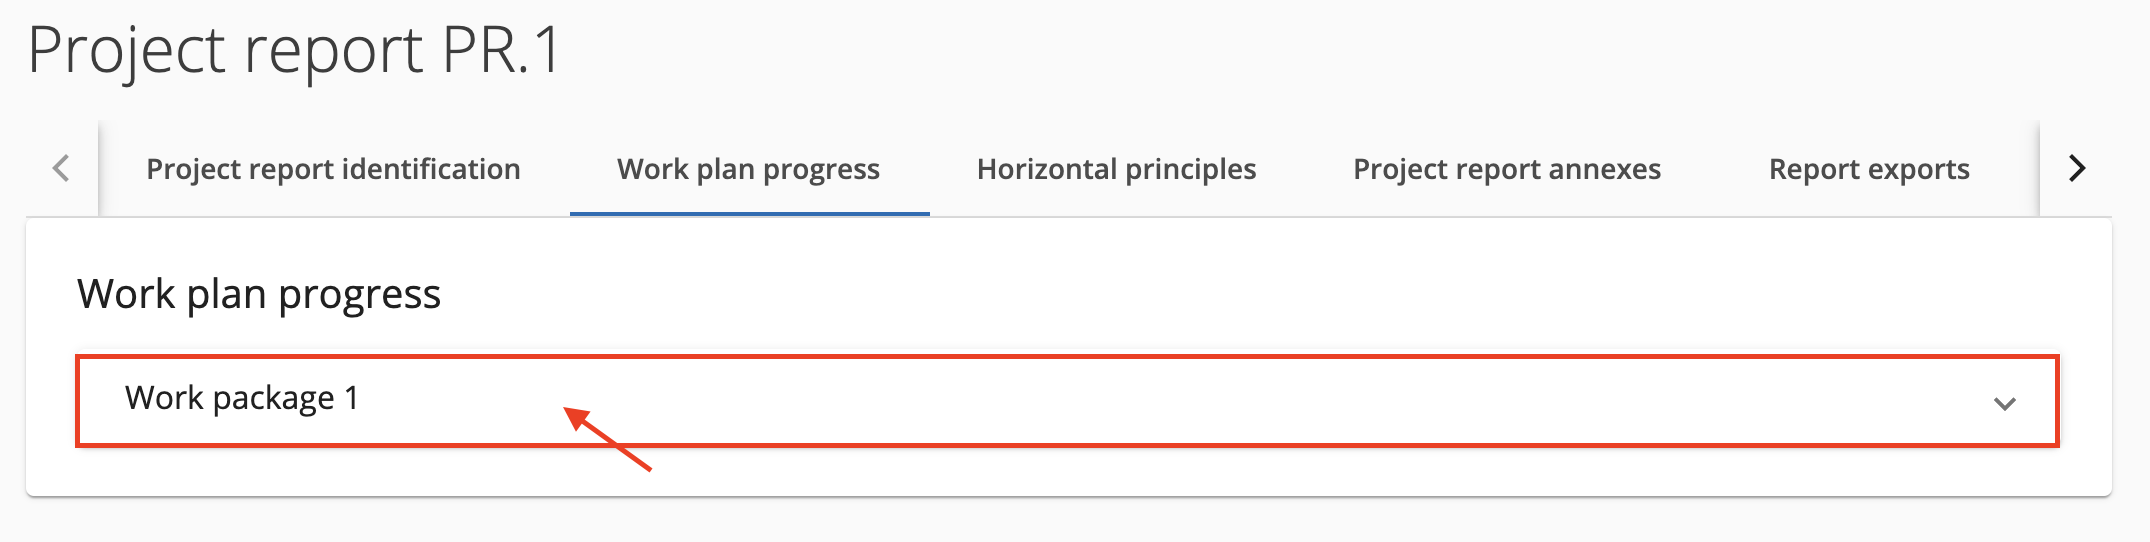The width and height of the screenshot is (2150, 542).
Task: Open the Project report identification tab
Action: click(333, 169)
